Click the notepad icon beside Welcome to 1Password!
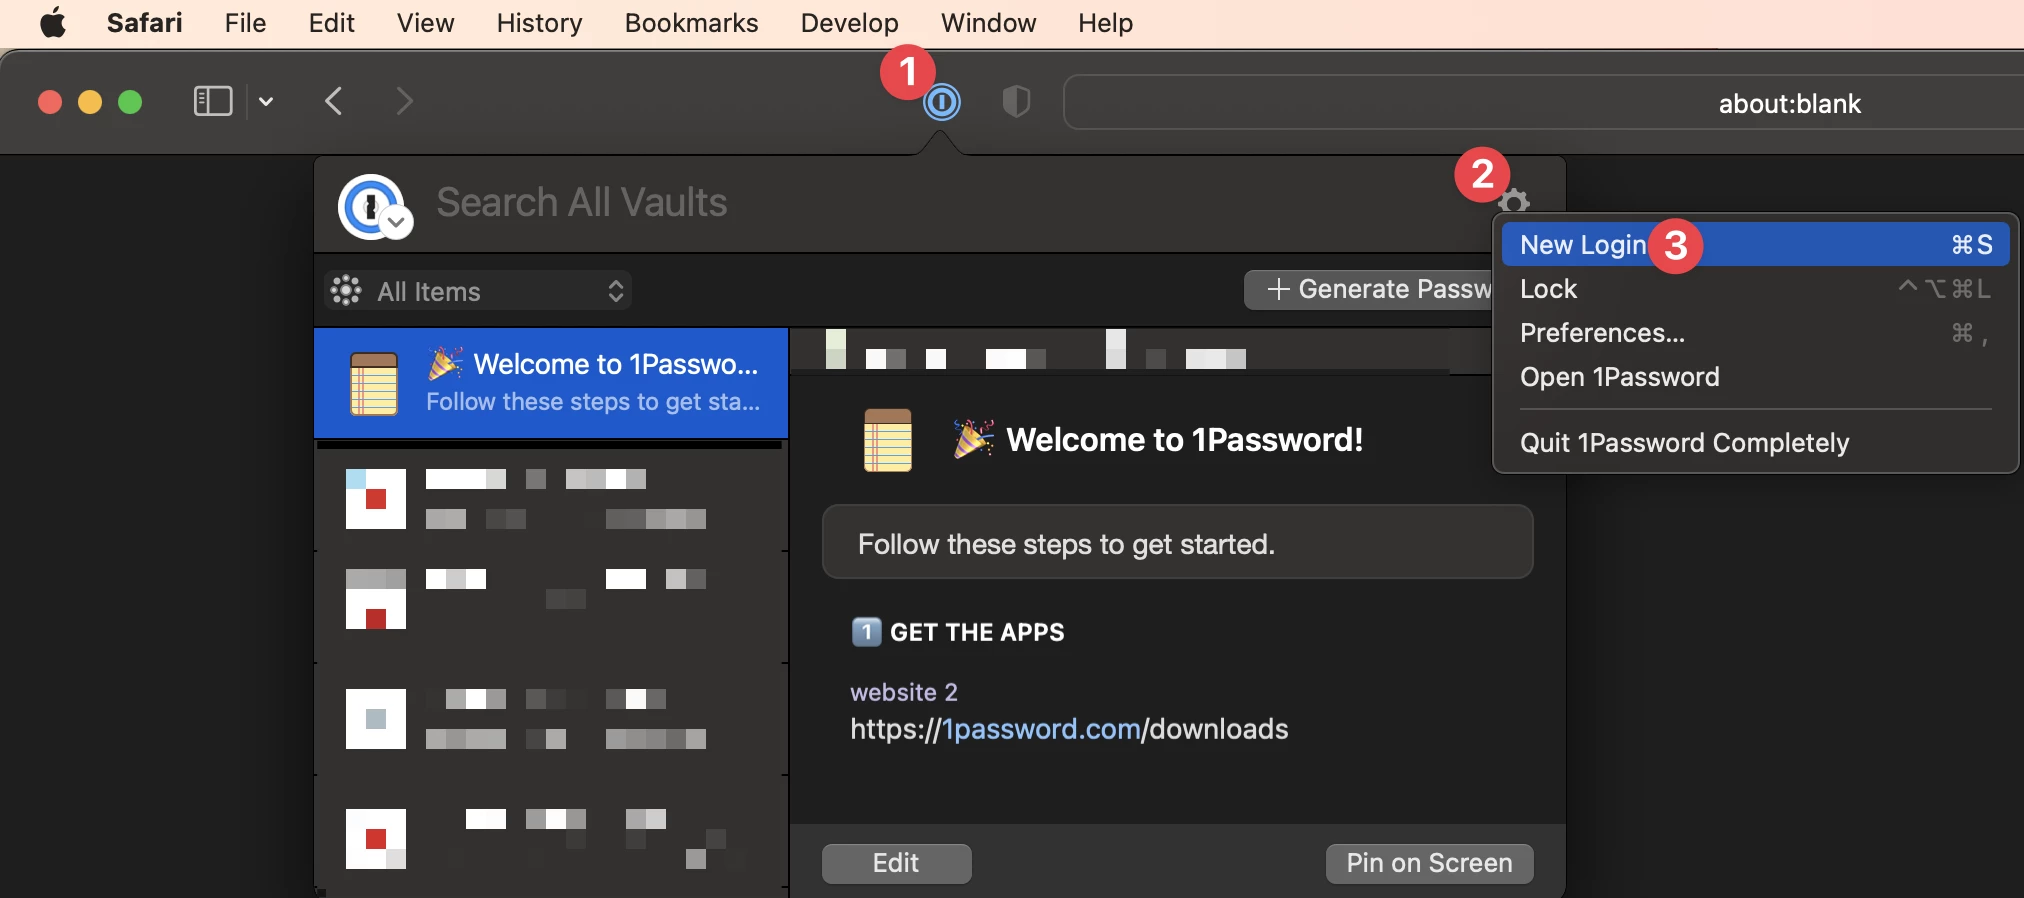Viewport: 2024px width, 898px height. [888, 440]
